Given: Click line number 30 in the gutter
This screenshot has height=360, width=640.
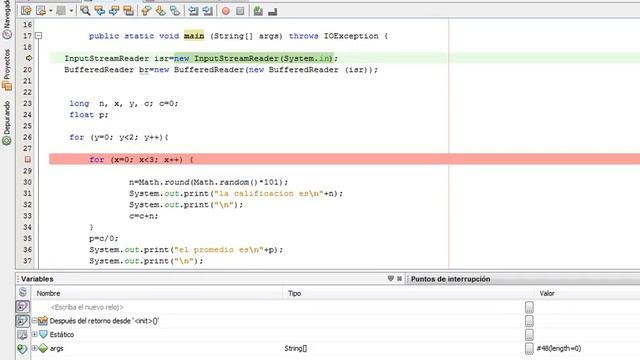Looking at the screenshot, I should 27,182.
